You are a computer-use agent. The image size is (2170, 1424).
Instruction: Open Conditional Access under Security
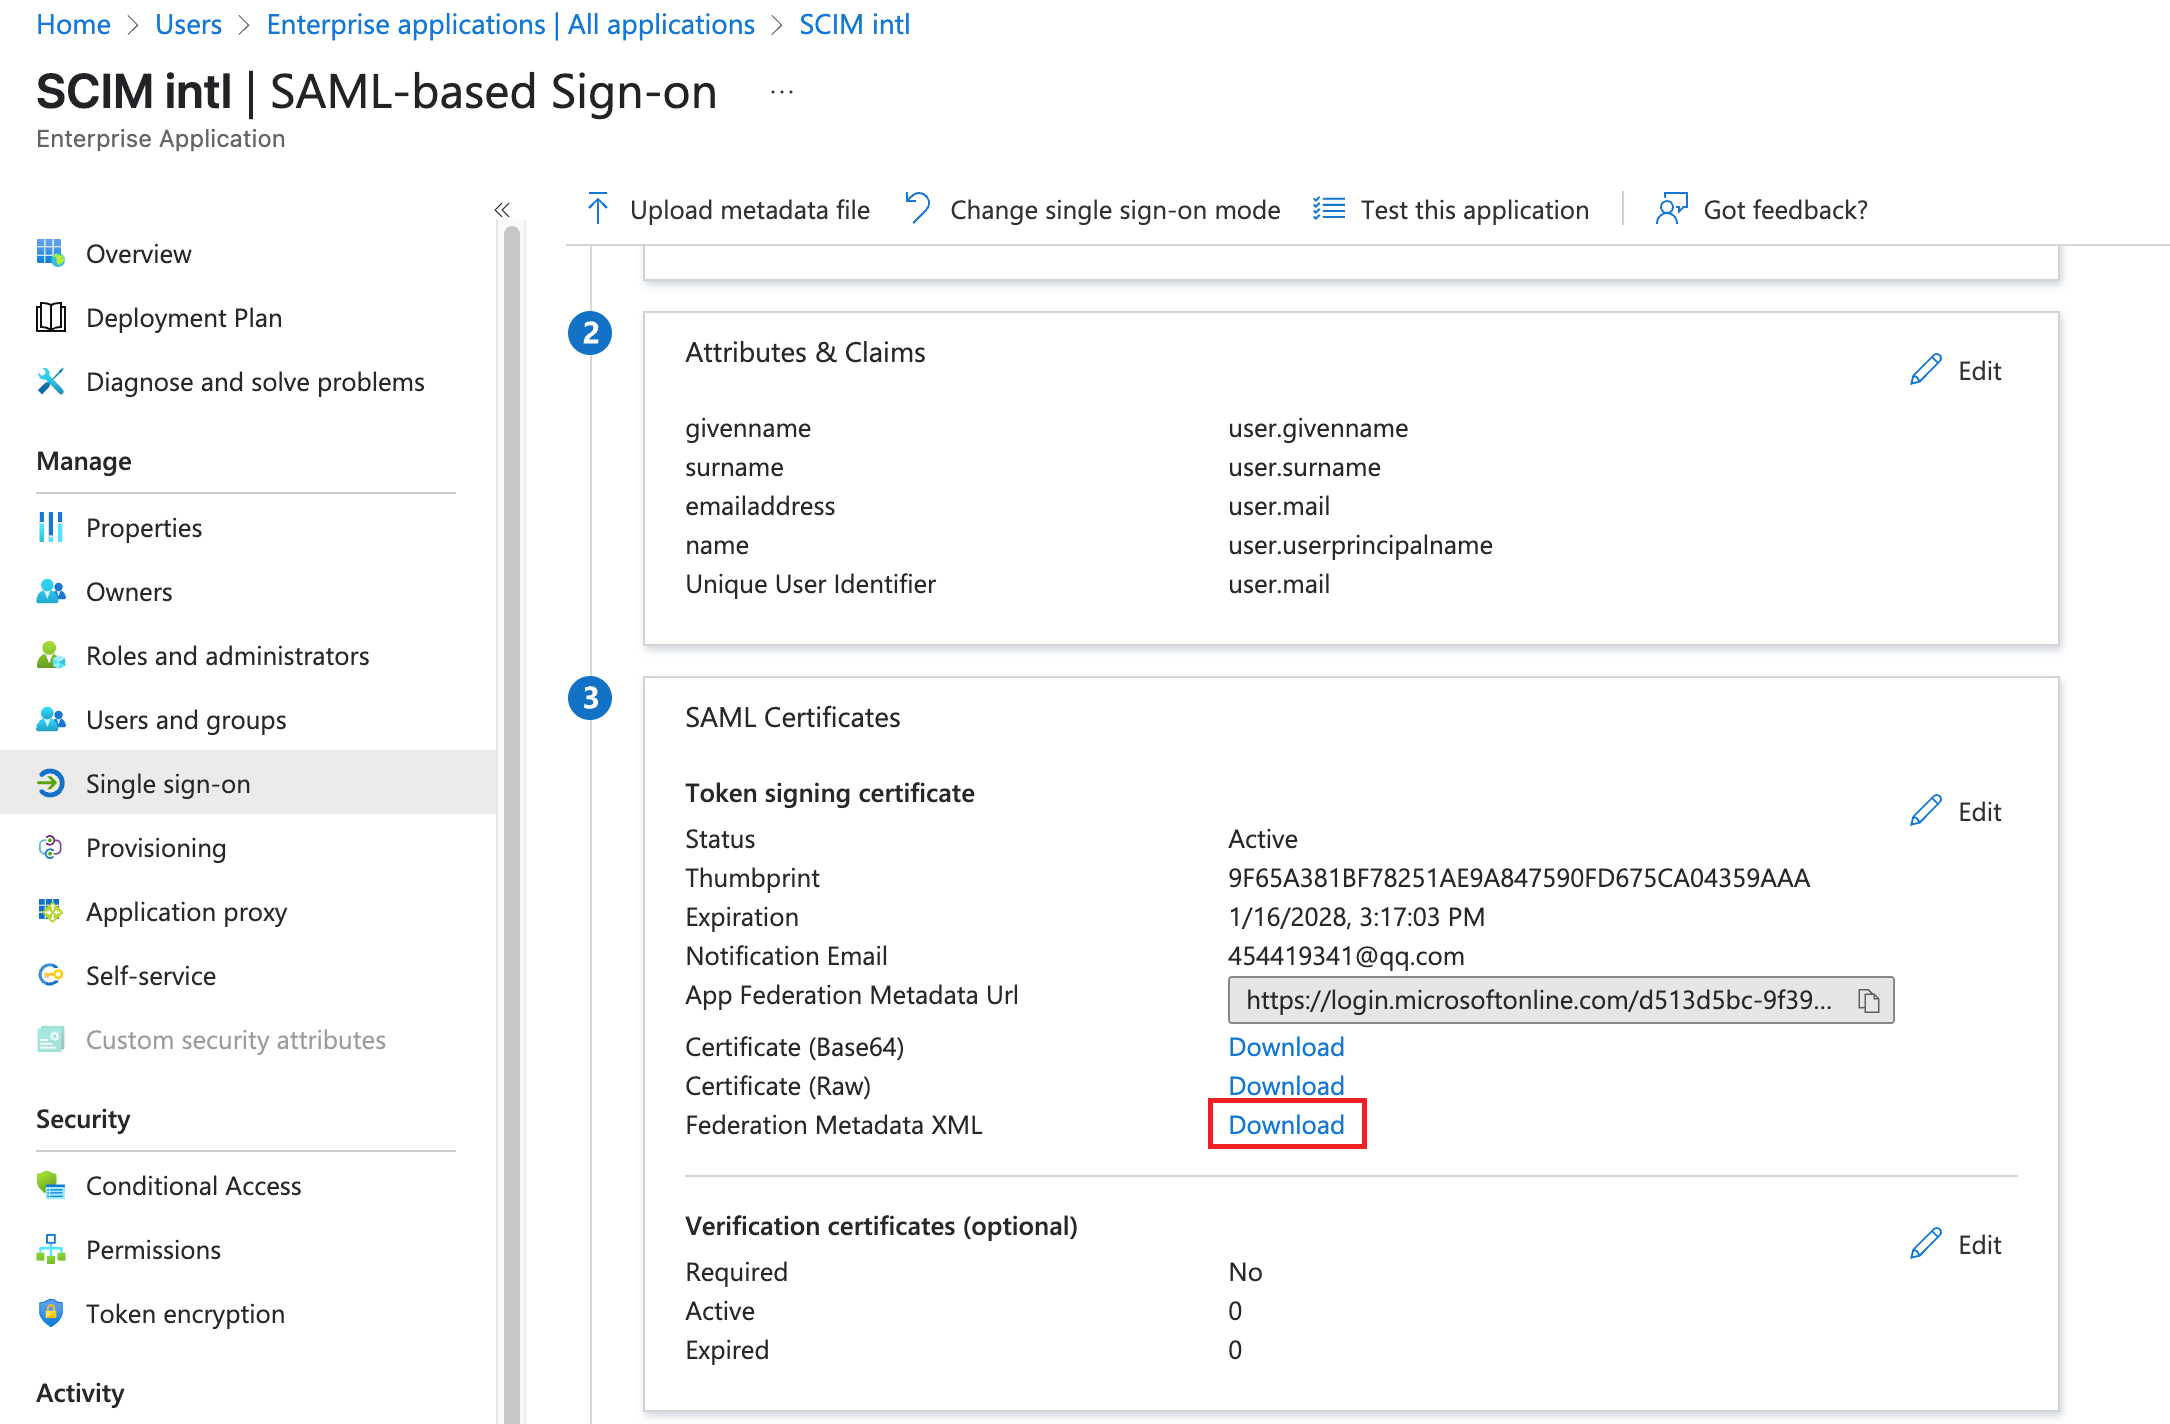(193, 1186)
